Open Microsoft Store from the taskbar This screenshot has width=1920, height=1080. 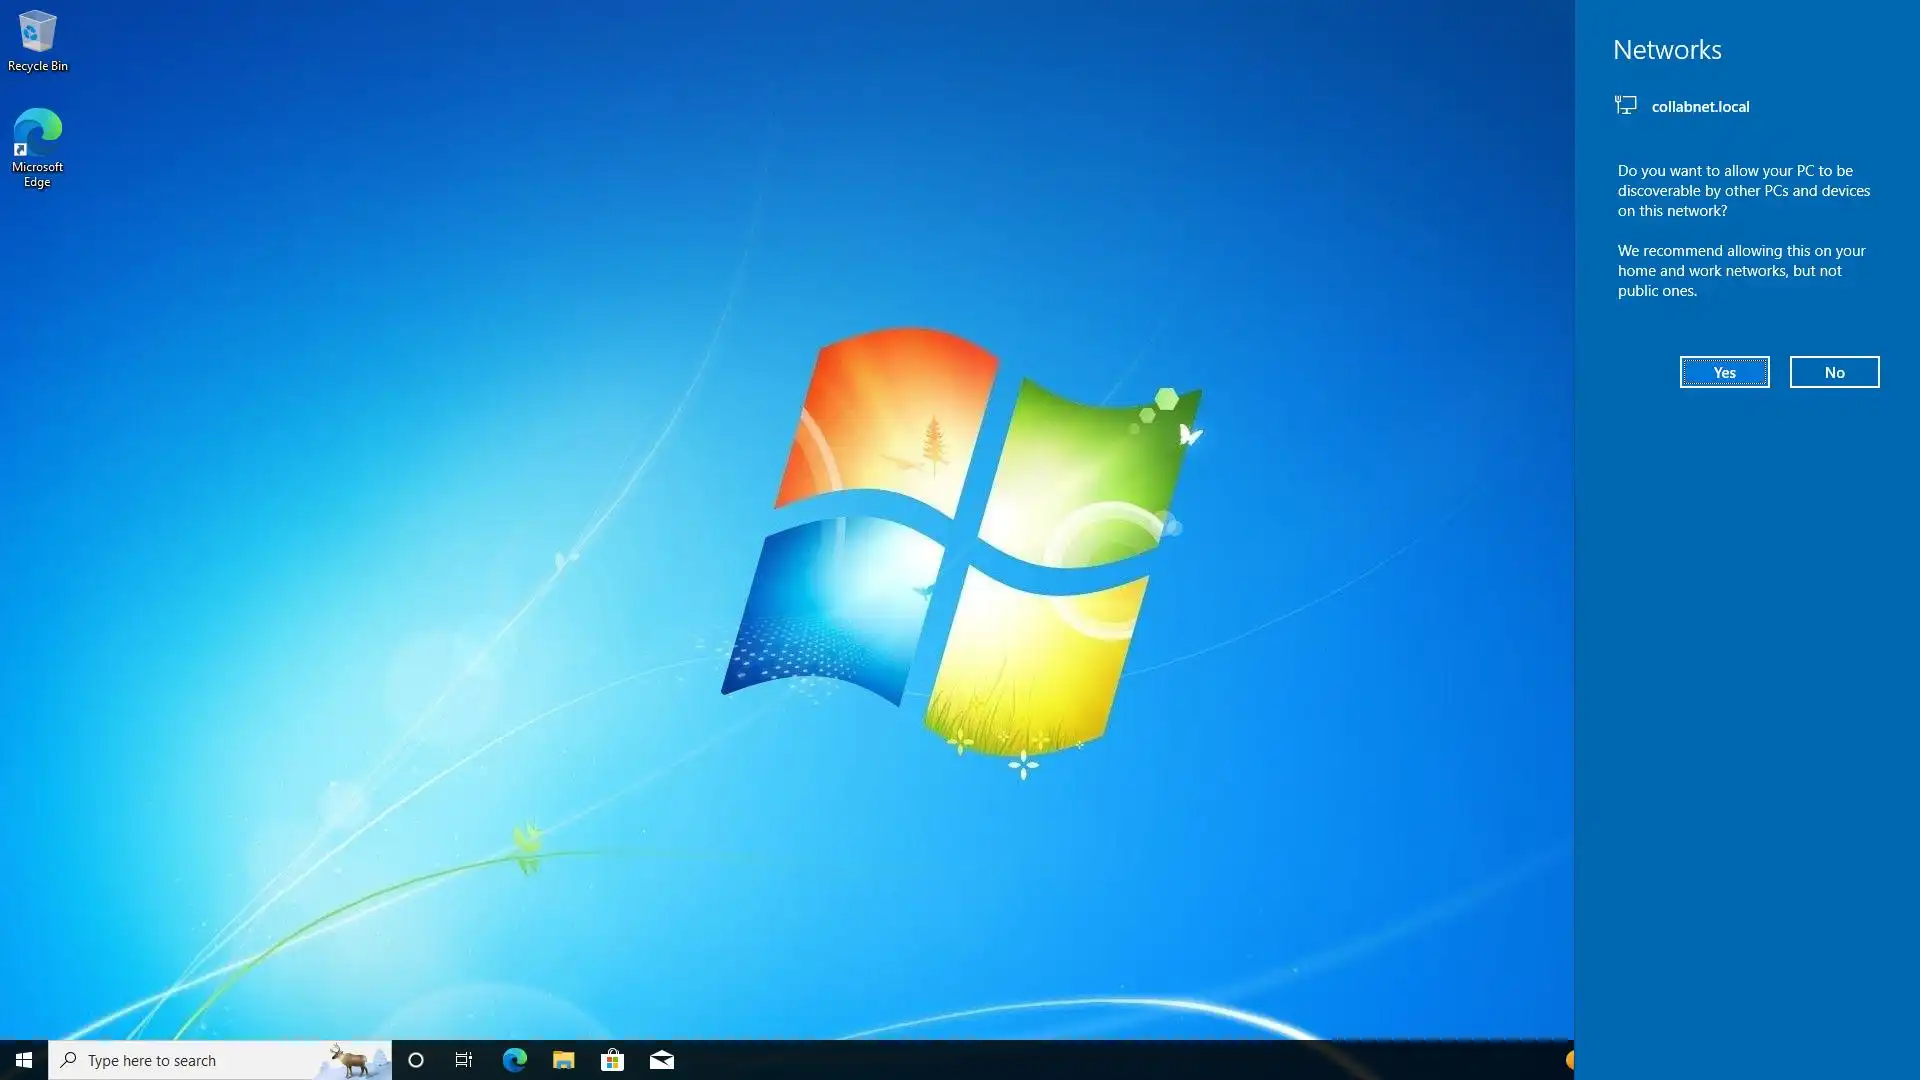coord(612,1060)
